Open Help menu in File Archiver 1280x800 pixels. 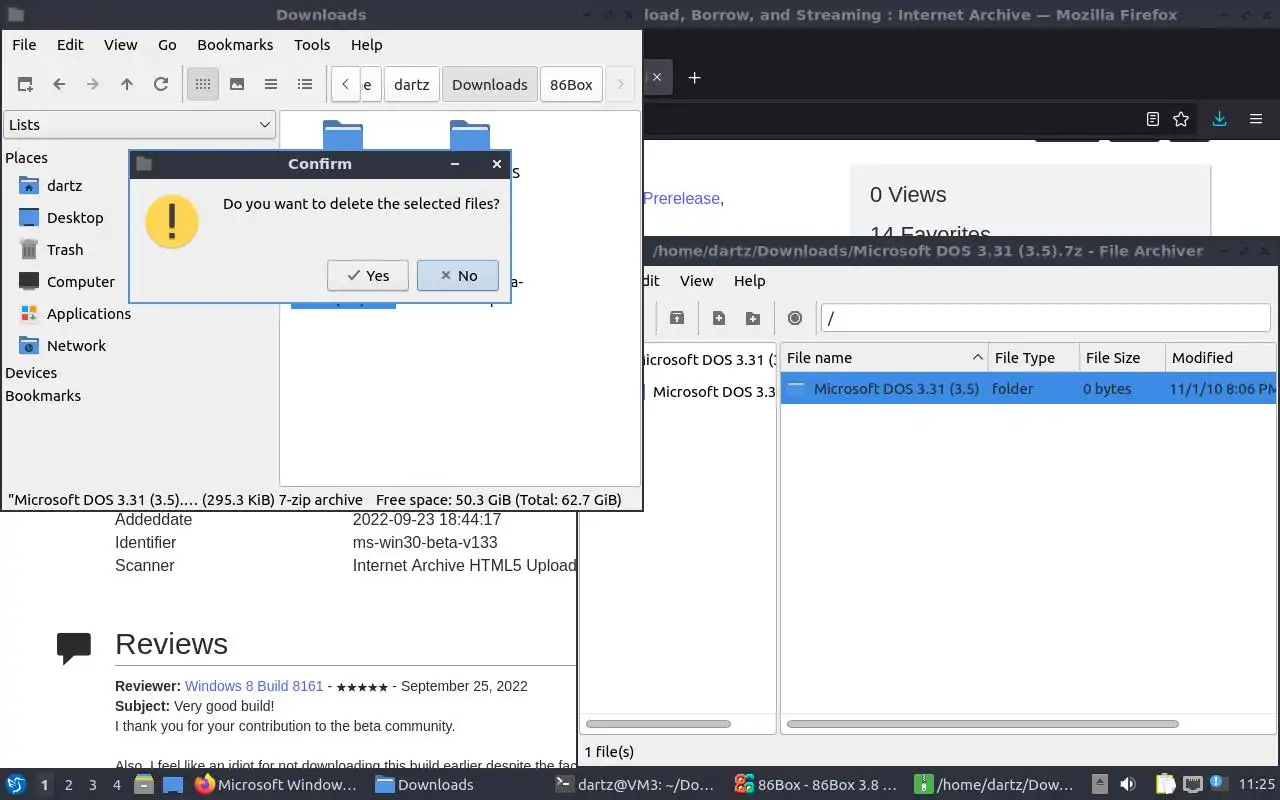click(x=749, y=281)
